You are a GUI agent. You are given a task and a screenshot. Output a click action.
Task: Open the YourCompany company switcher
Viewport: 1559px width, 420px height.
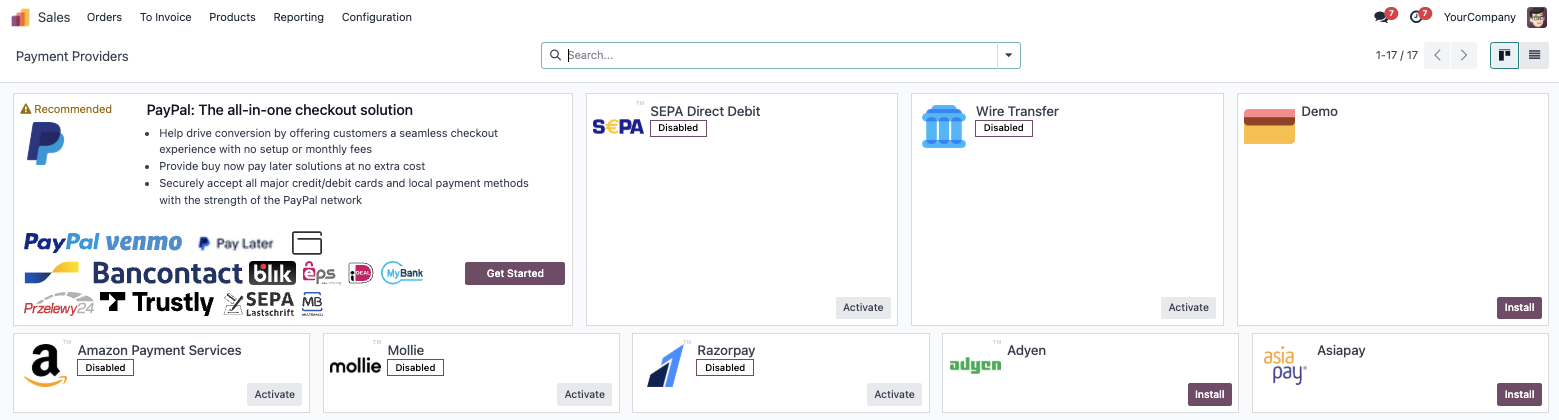tap(1480, 17)
